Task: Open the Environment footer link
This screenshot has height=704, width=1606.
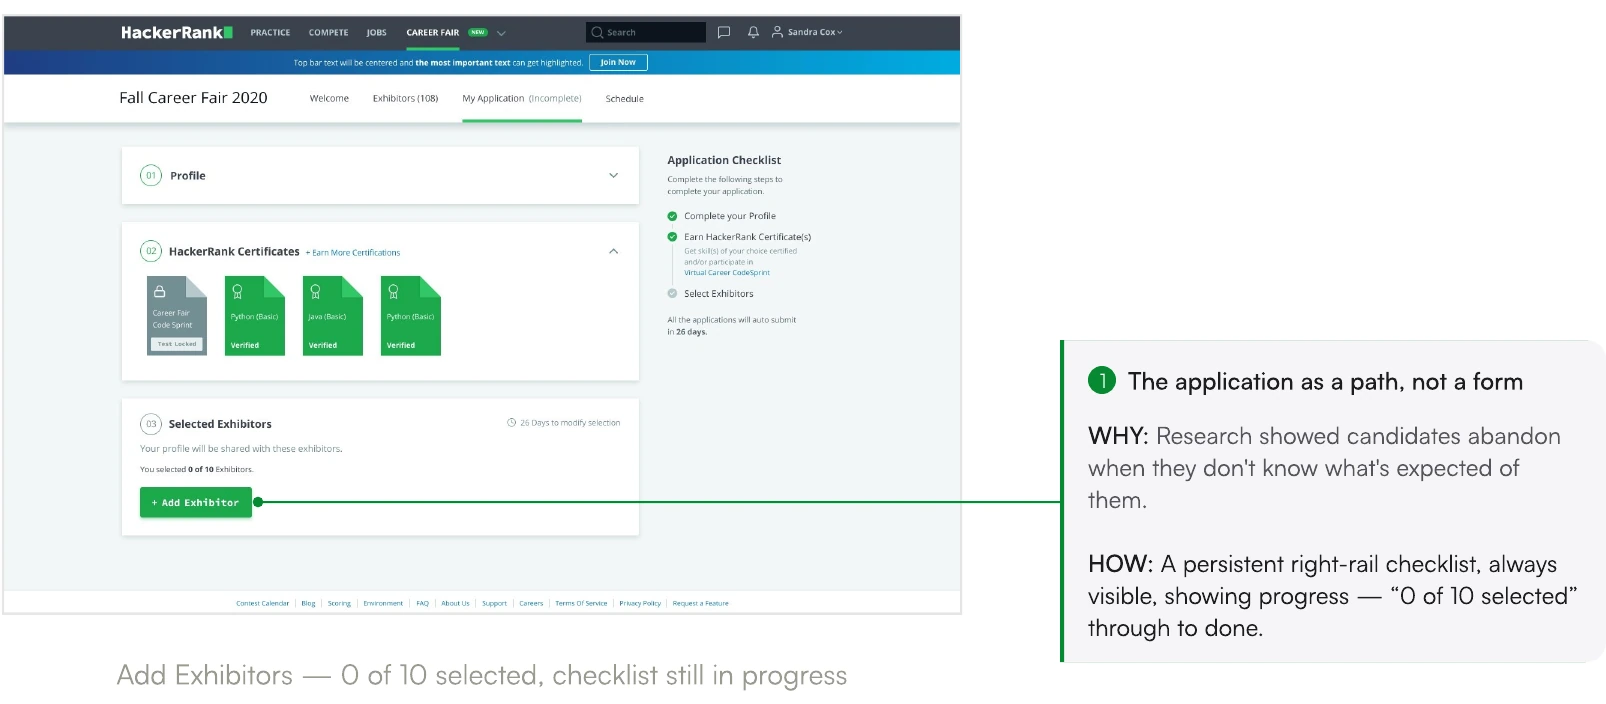Action: 383,603
